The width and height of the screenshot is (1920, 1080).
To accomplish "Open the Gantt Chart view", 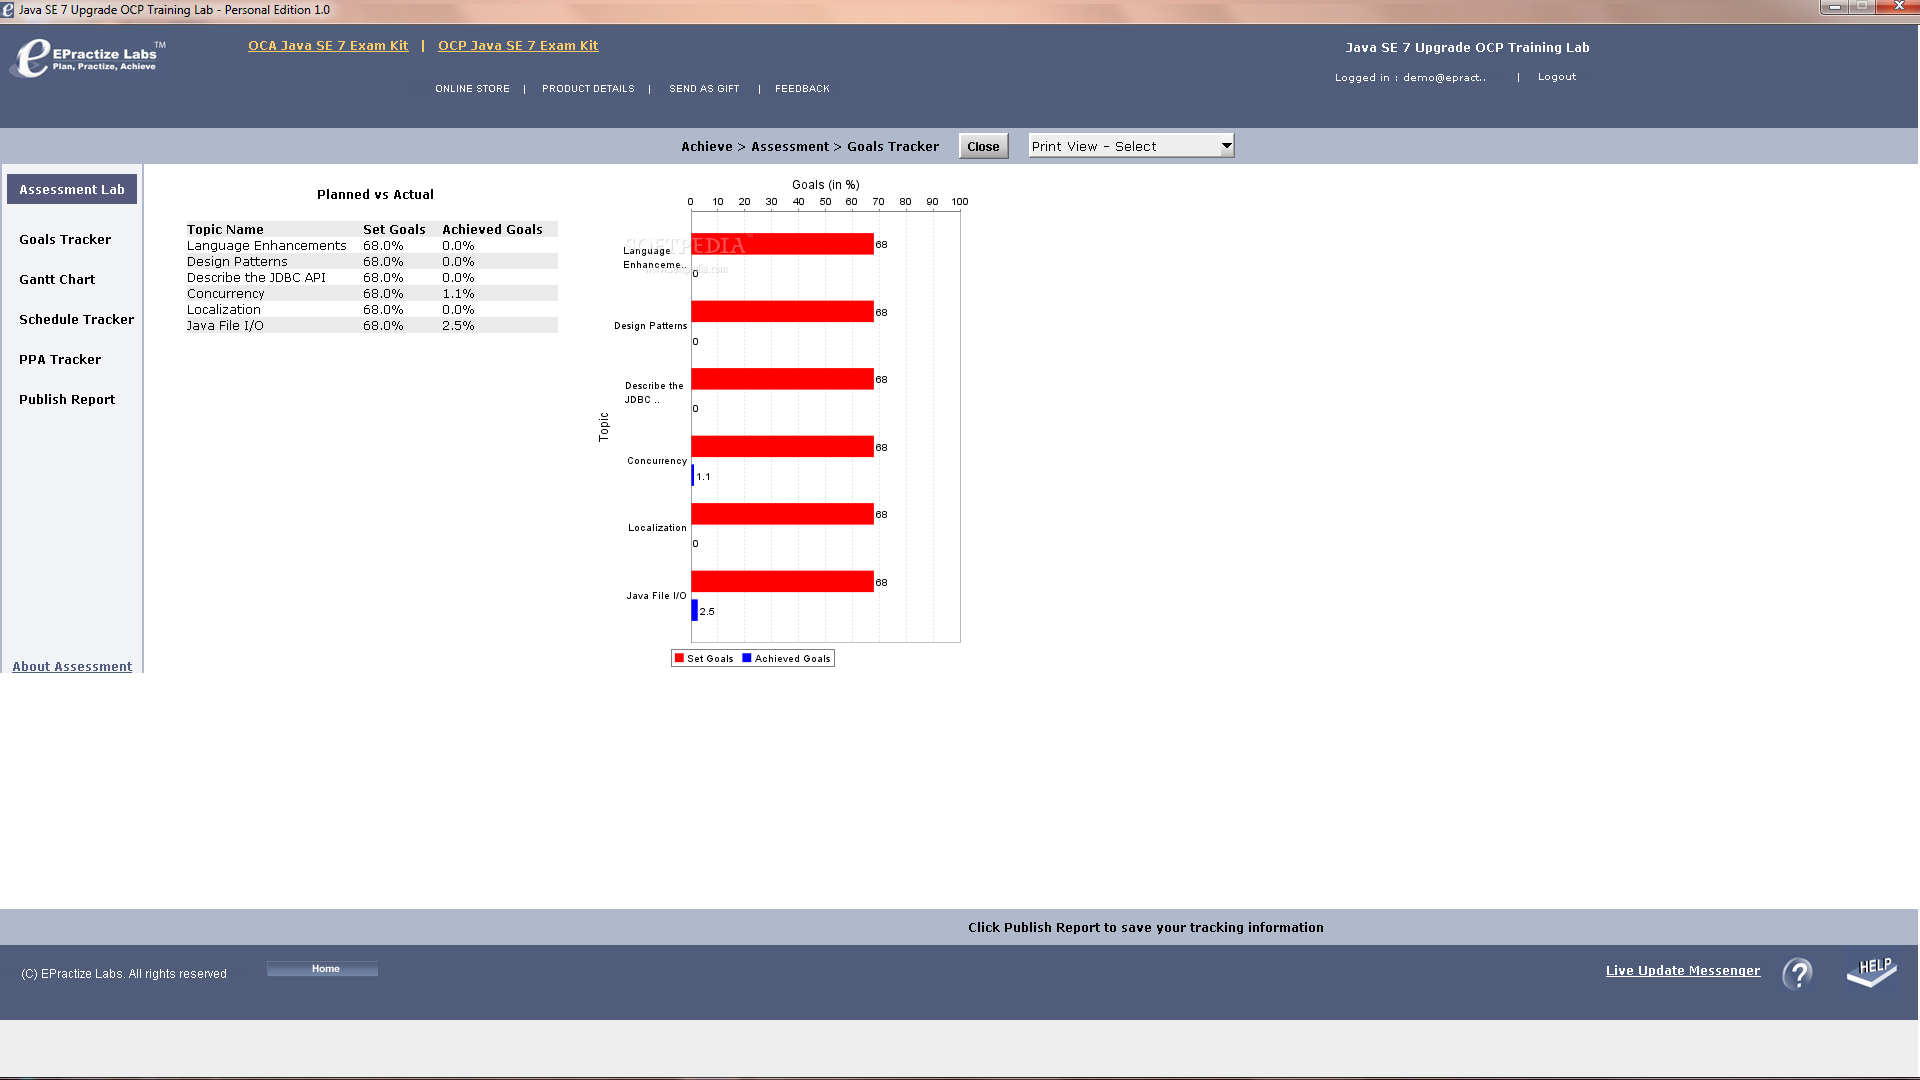I will (57, 279).
